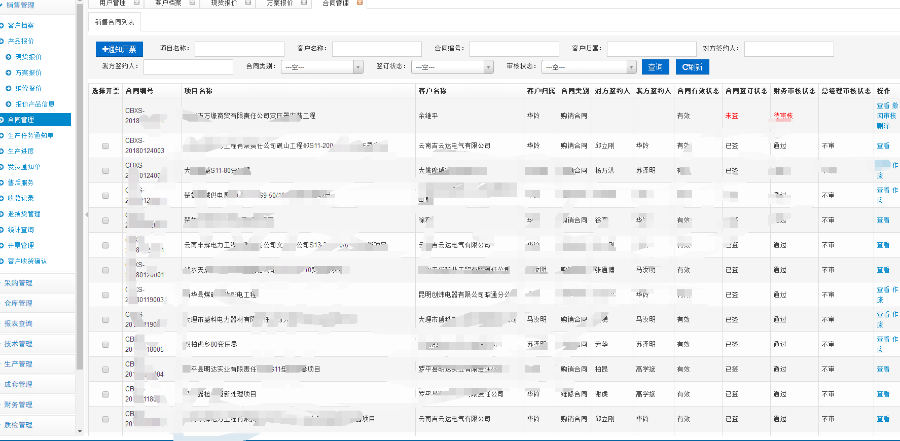Click the icon beside 方案报价 sidebar sub-item
Viewport: 900px width, 441px height.
(x=9, y=73)
